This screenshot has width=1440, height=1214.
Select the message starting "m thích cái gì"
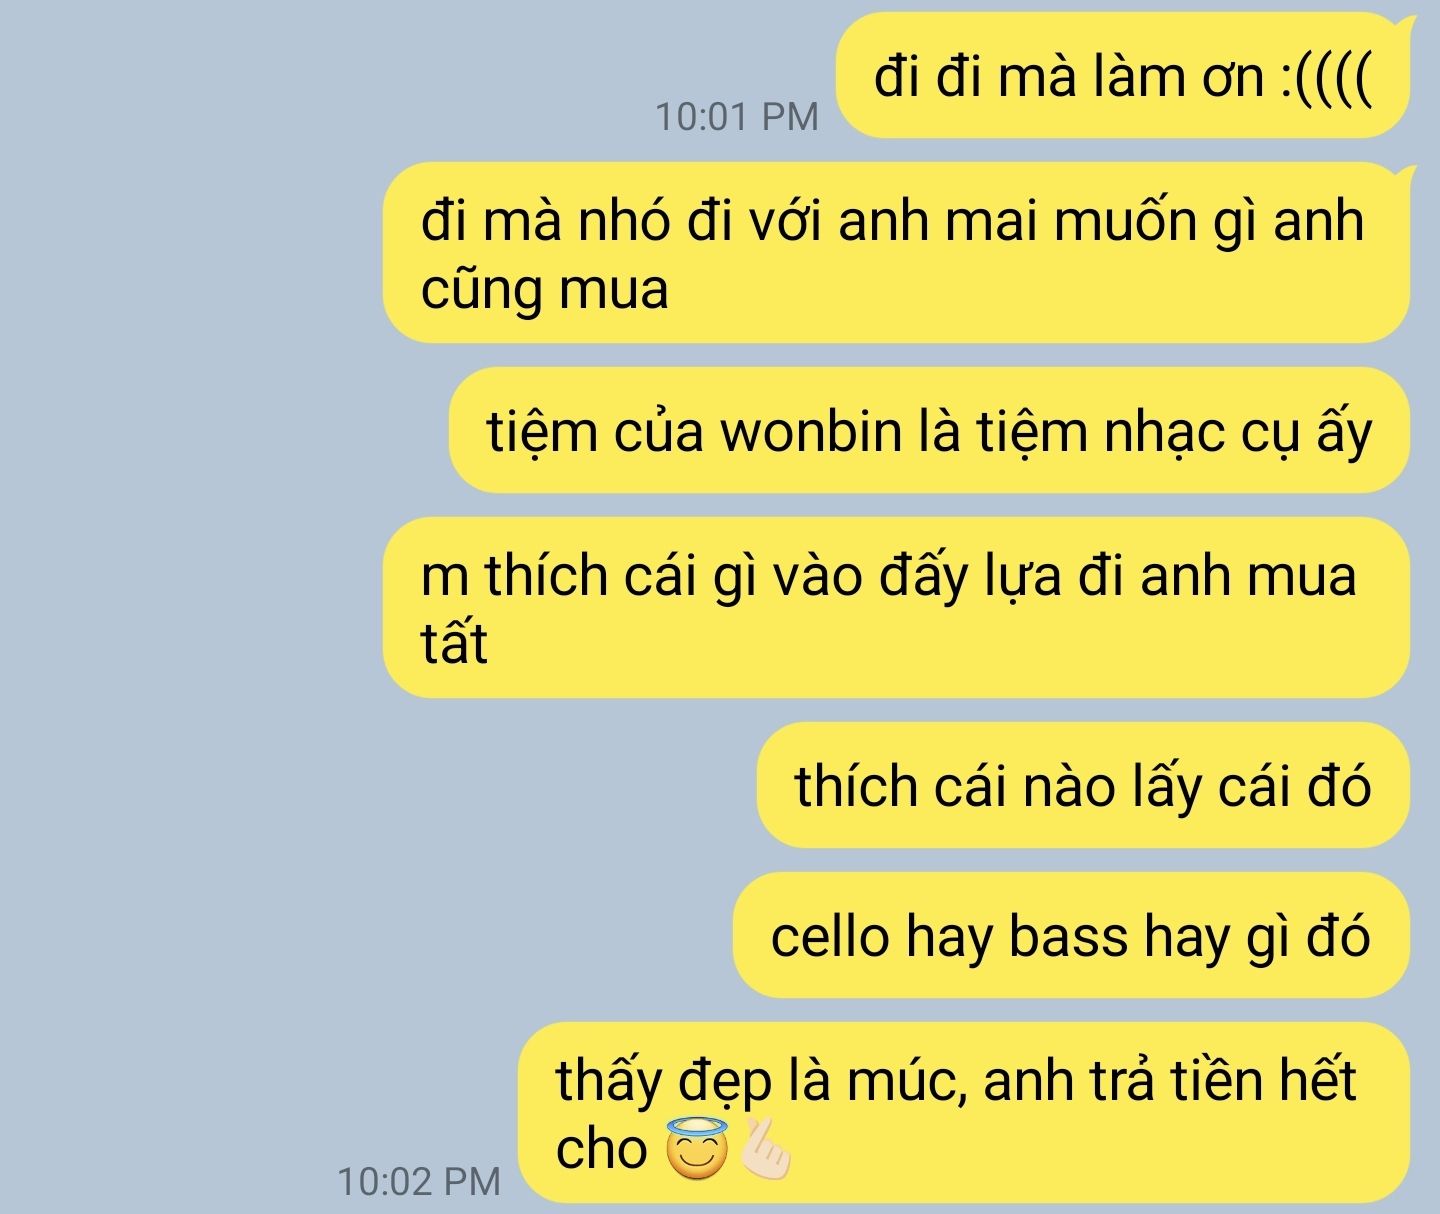click(896, 607)
